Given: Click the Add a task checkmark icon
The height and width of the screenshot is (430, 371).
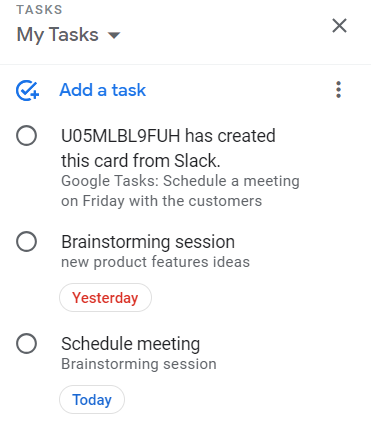Looking at the screenshot, I should (27, 90).
